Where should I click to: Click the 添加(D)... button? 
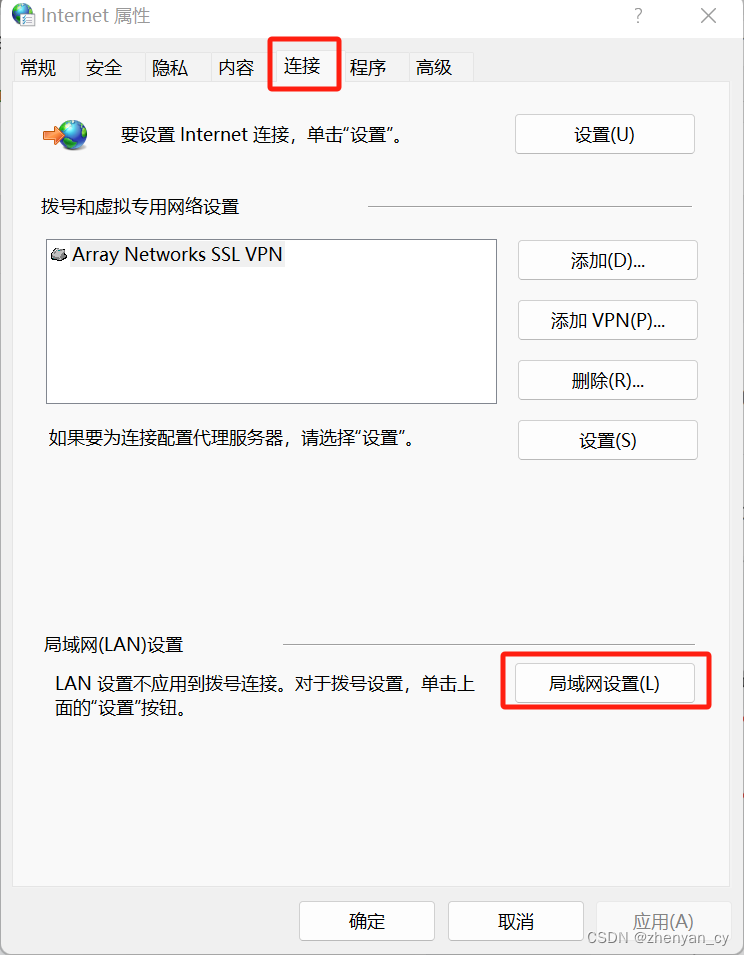[x=608, y=260]
